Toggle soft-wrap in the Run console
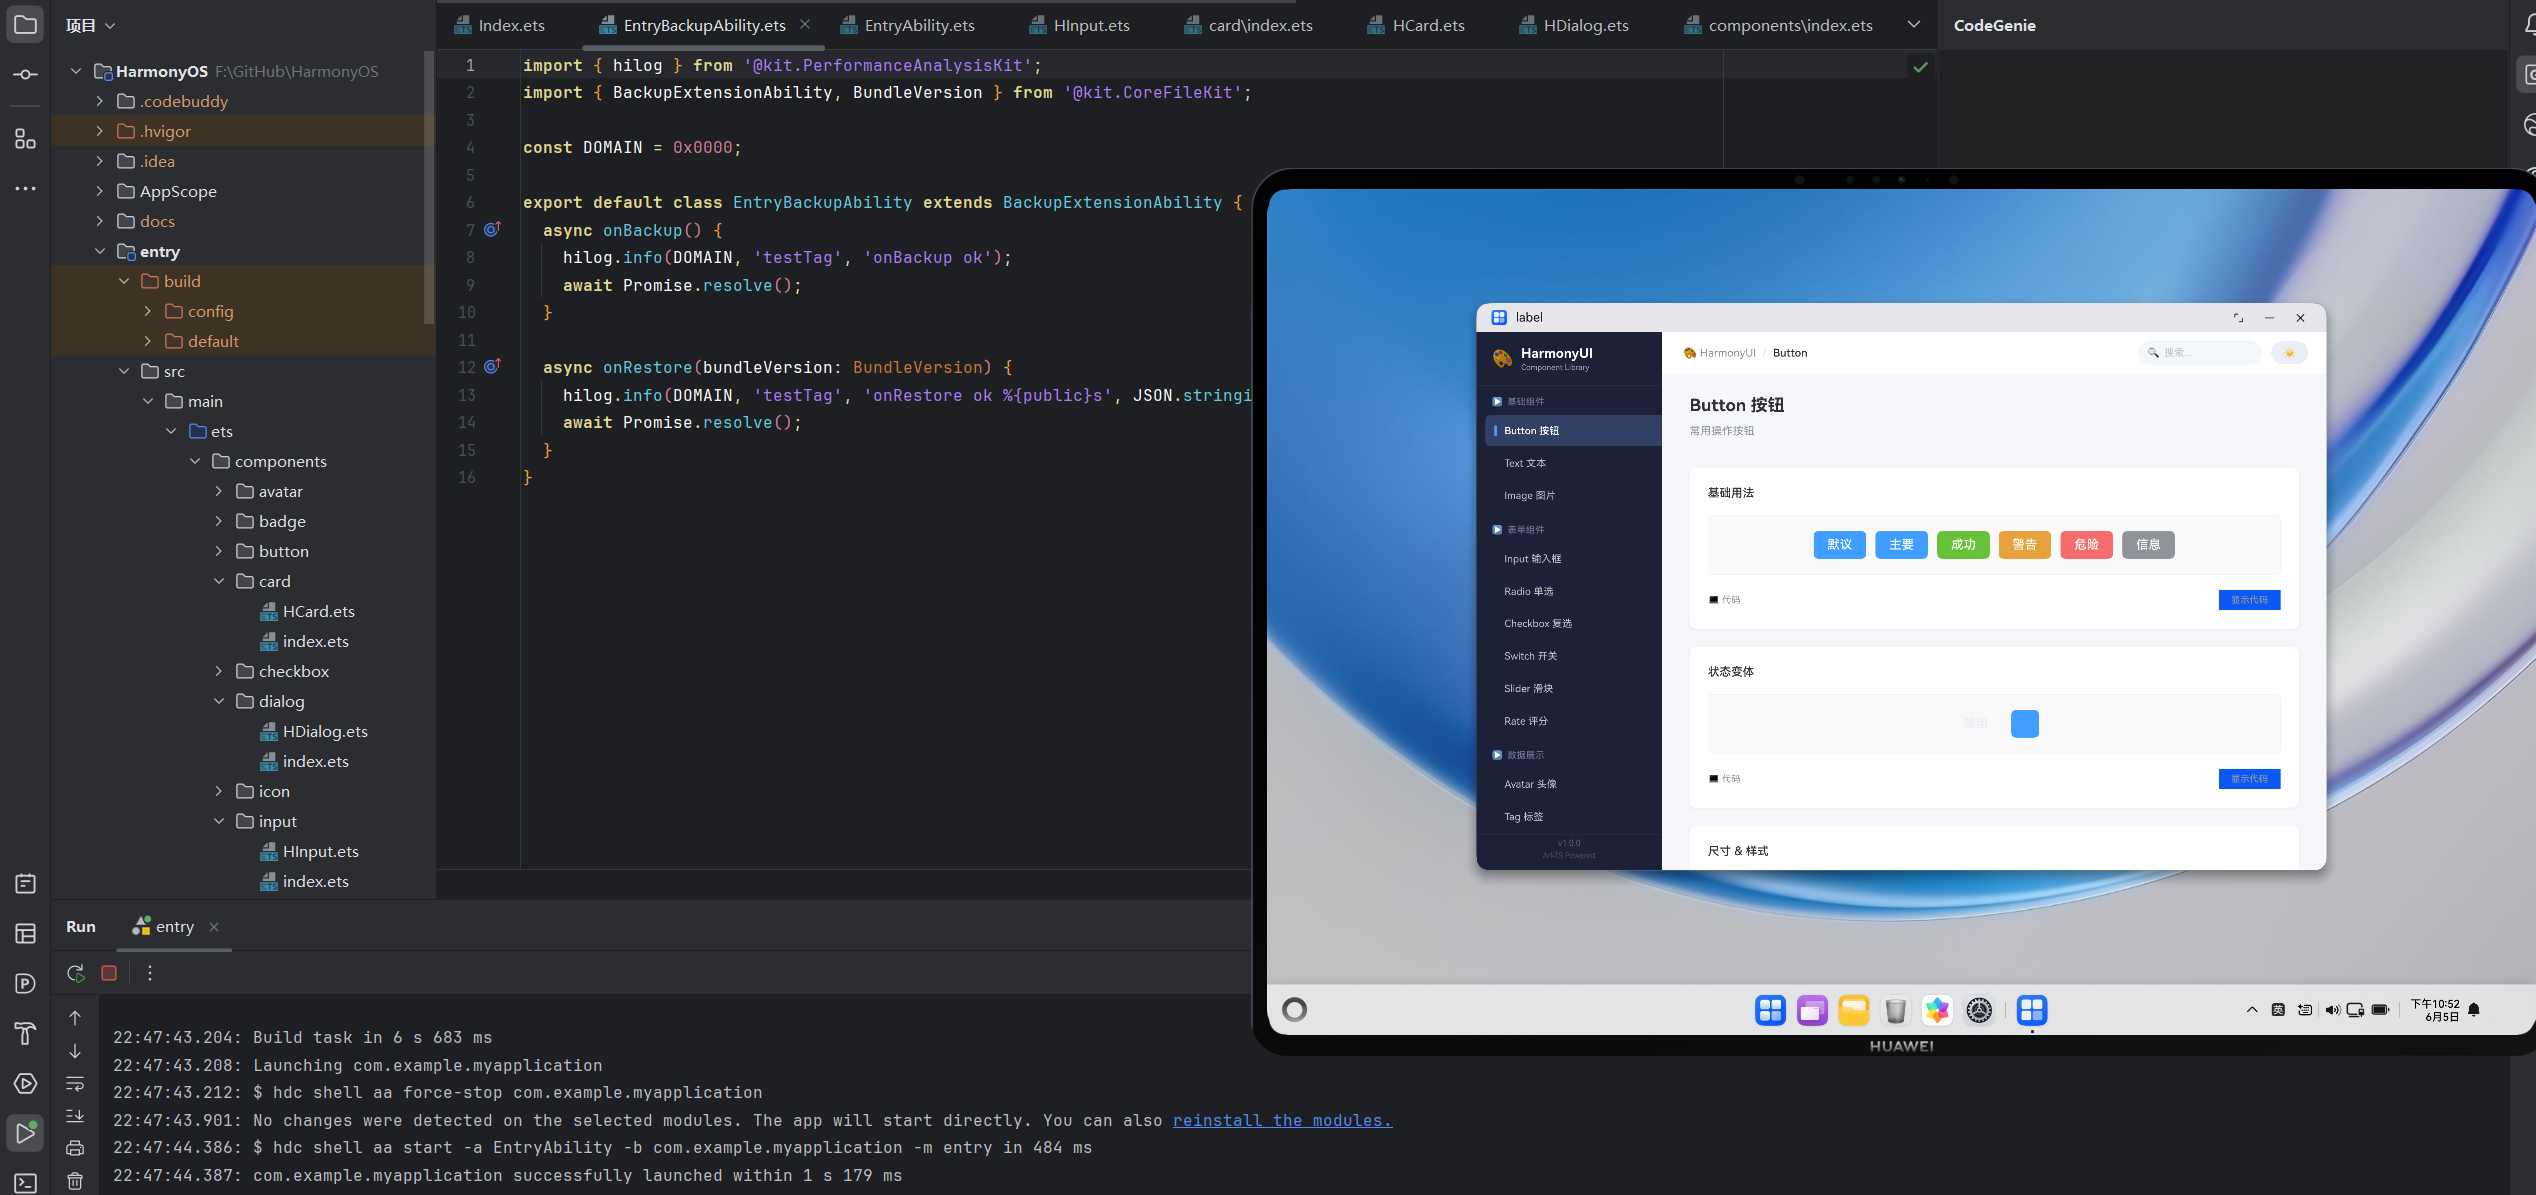The image size is (2536, 1195). click(75, 1084)
